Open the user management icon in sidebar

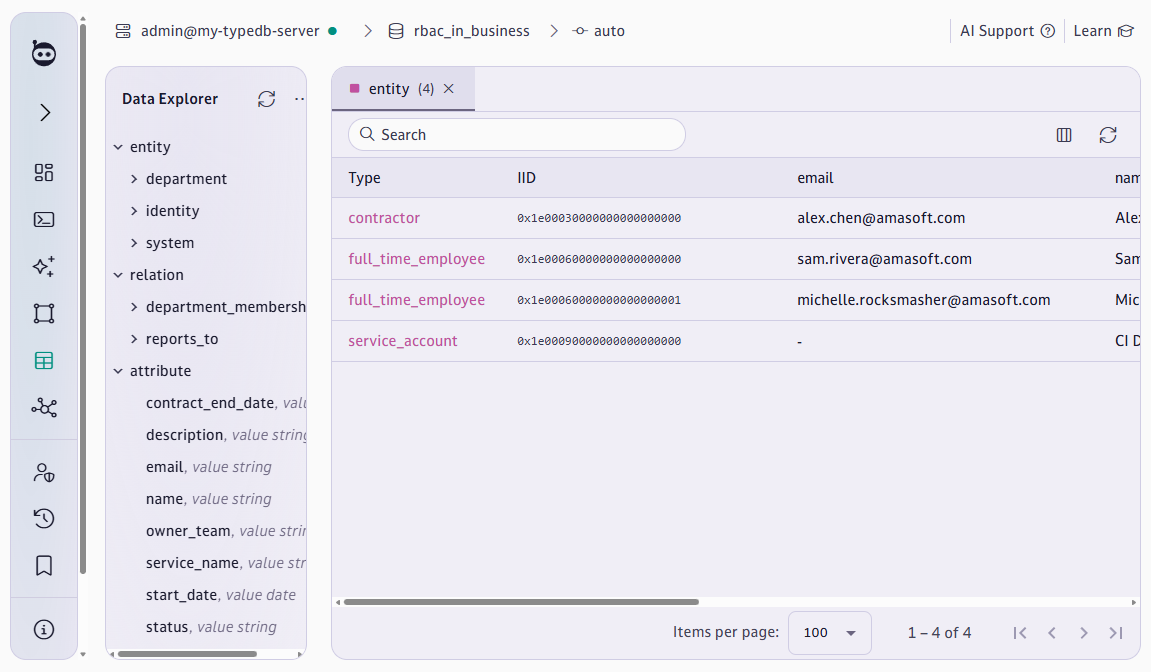(44, 472)
